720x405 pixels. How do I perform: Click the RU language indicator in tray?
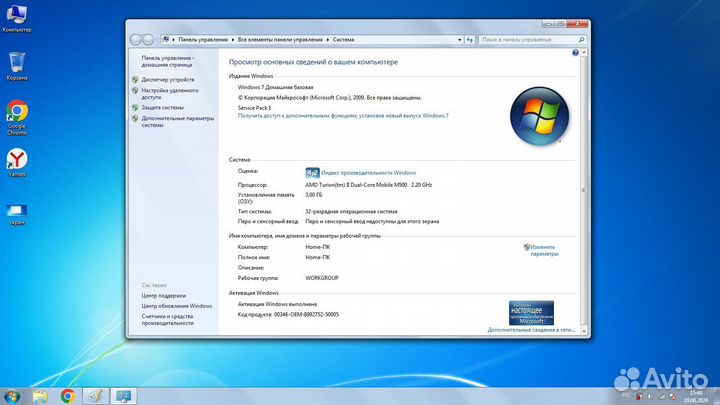(x=626, y=396)
